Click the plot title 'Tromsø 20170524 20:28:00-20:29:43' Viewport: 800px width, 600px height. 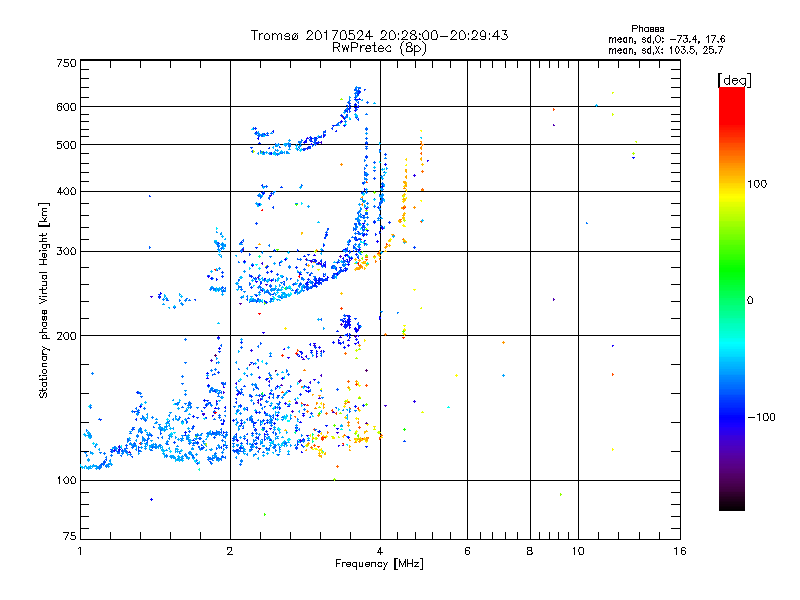379,35
